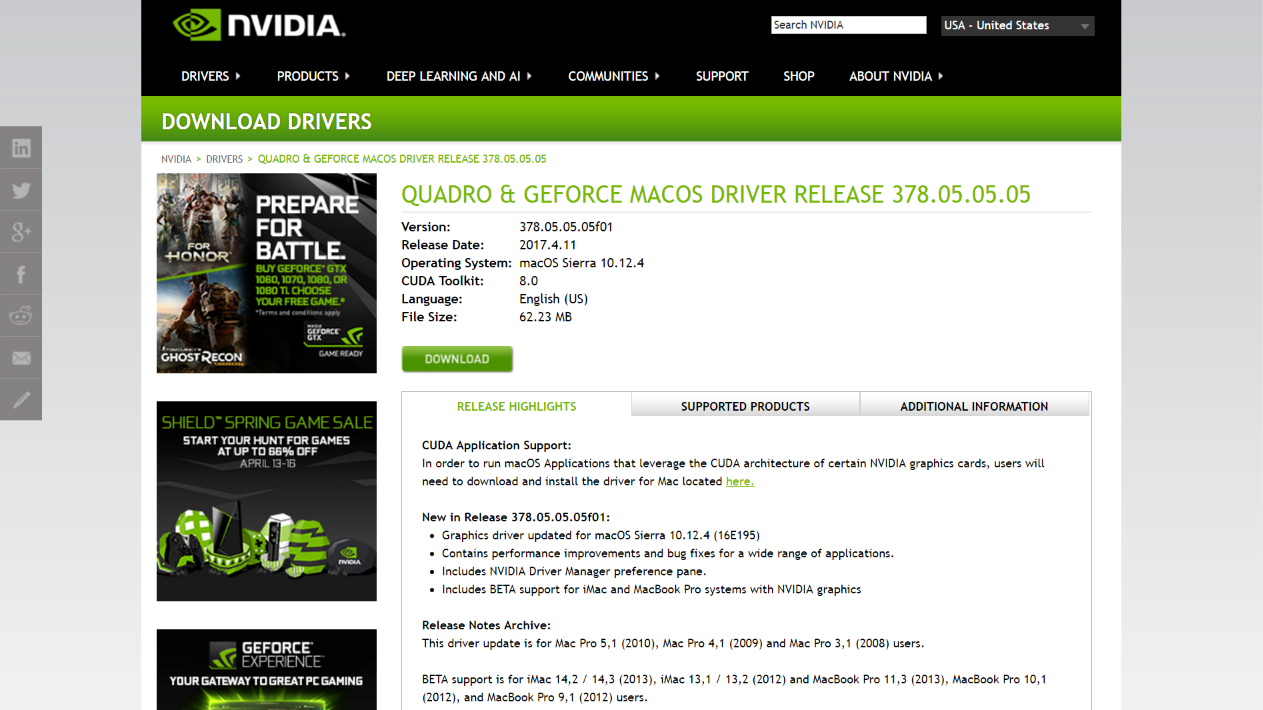Click the 'Release Notes Archive:' heading
Viewport: 1263px width, 710px height.
[x=486, y=625]
